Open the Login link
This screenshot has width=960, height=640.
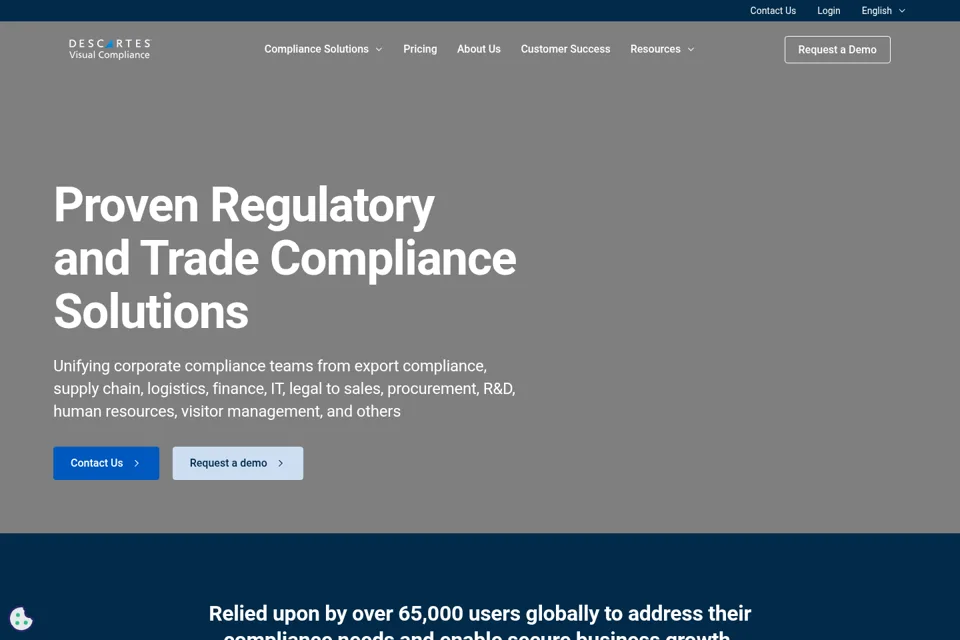(x=828, y=10)
